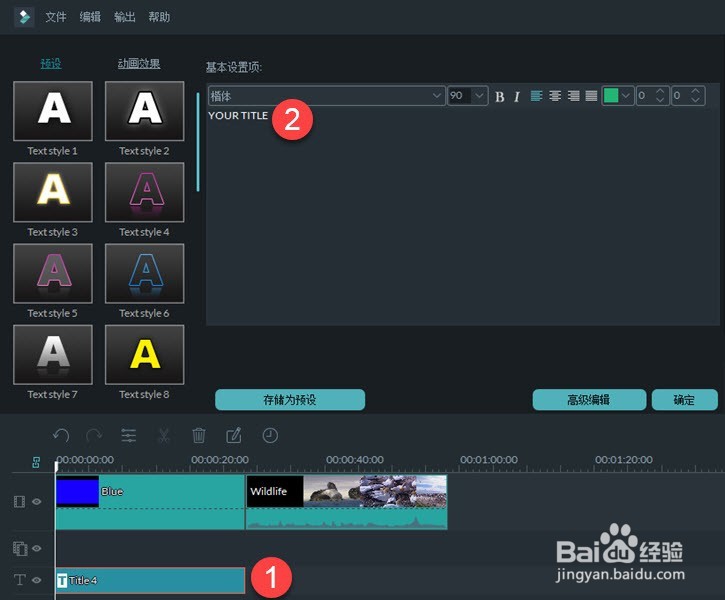This screenshot has height=600, width=725.
Task: Select the Text style 1 preset
Action: point(53,111)
